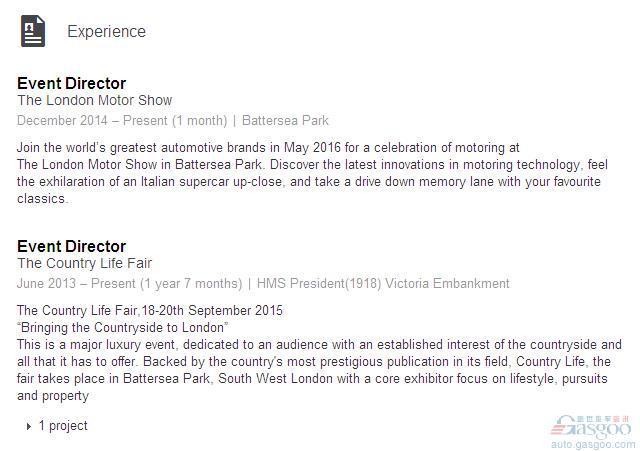Click December 2014 – Present date range
The width and height of the screenshot is (640, 451).
pos(92,120)
